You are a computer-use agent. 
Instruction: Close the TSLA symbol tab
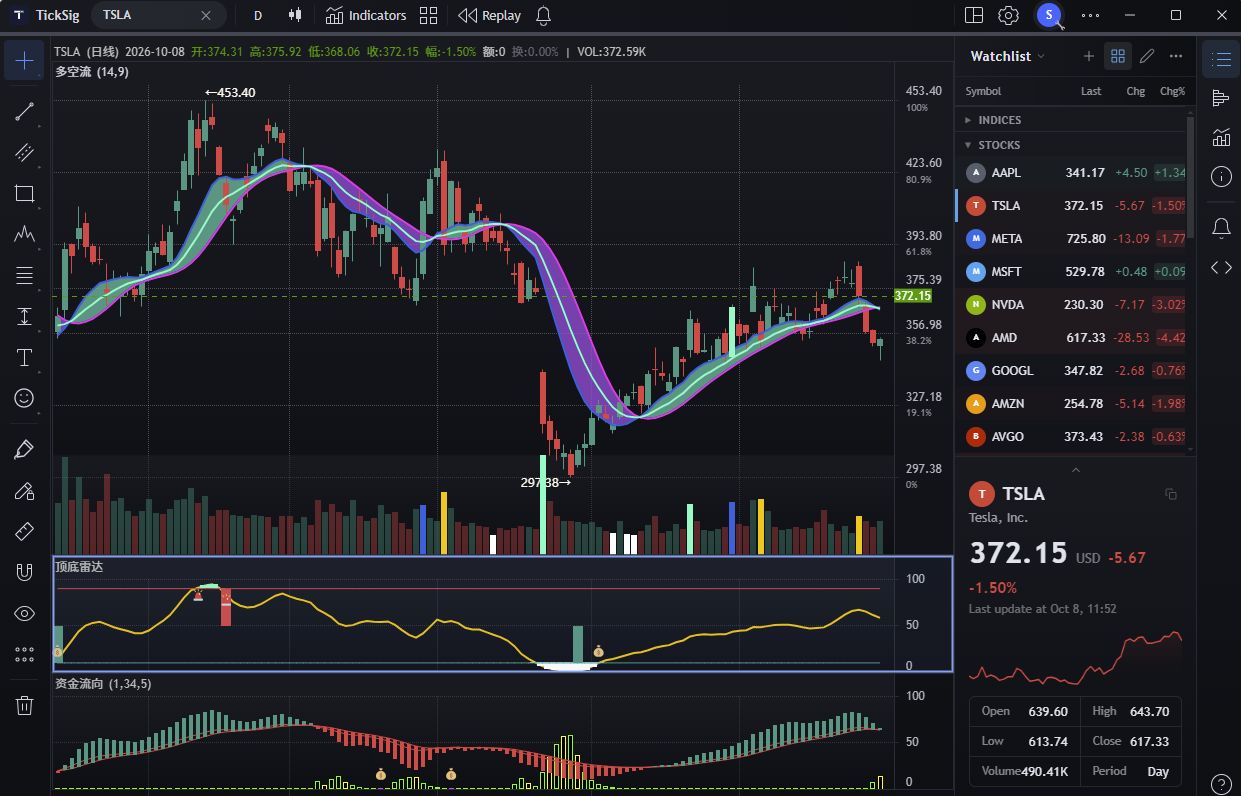click(206, 15)
